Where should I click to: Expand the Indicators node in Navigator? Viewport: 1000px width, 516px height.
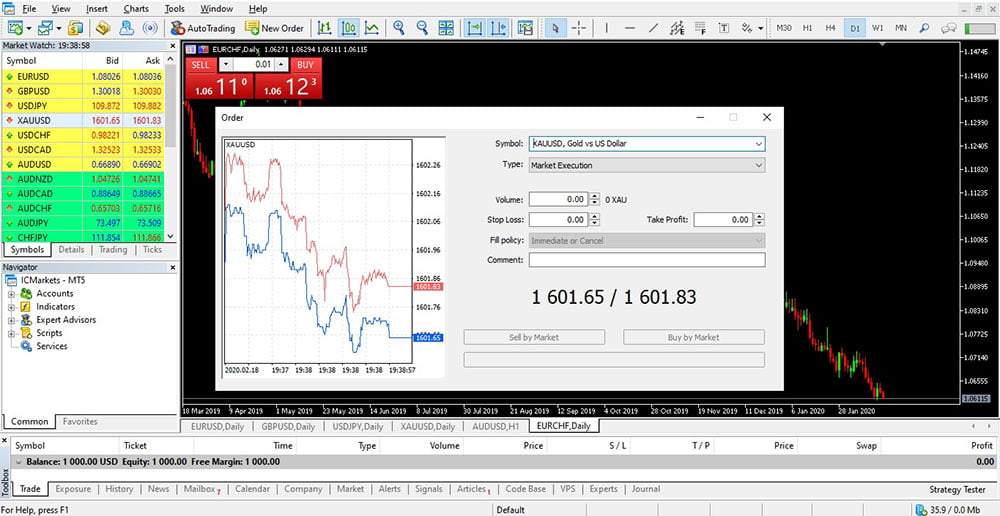point(11,307)
